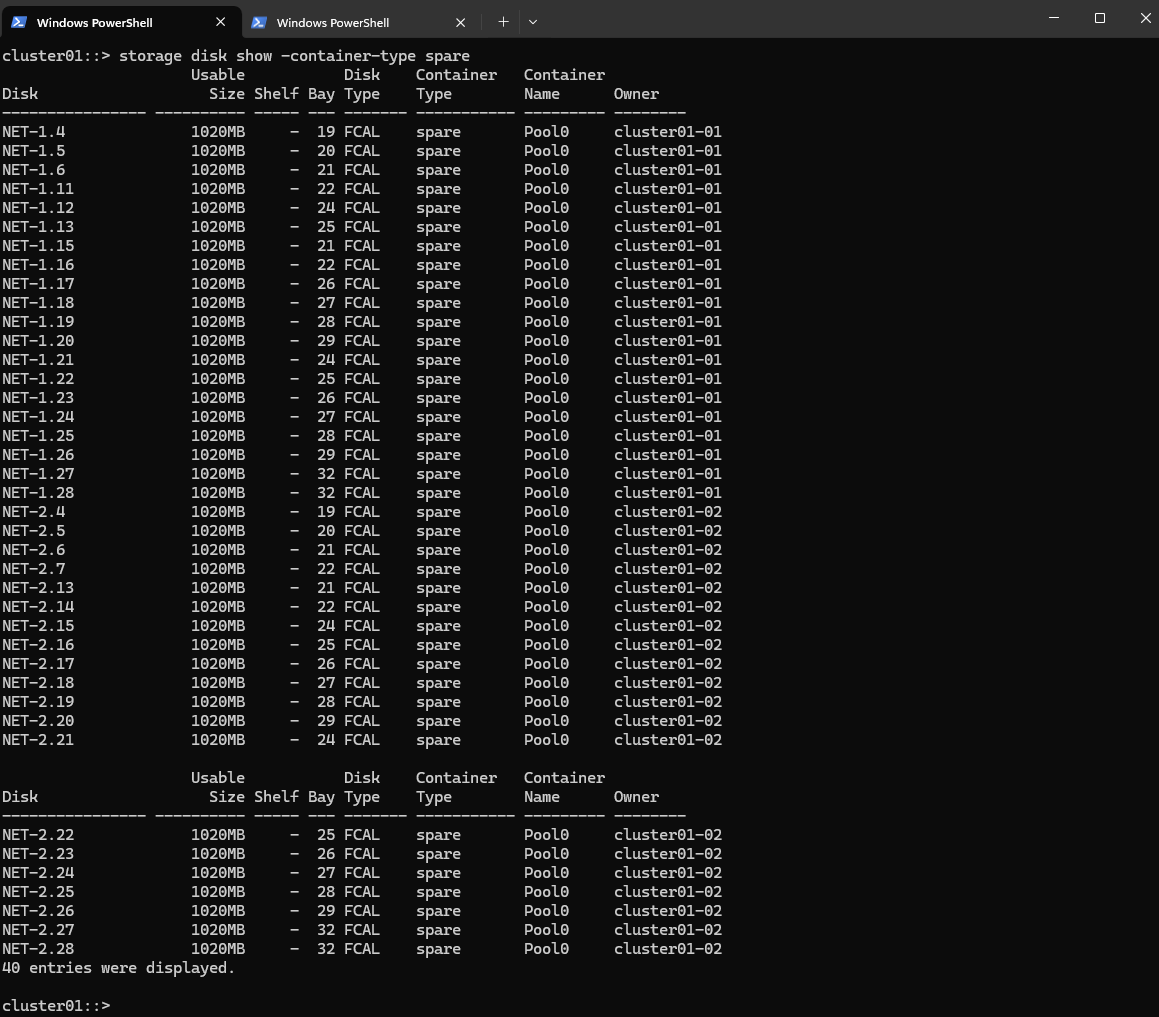Maximize the terminal window
1159x1017 pixels.
[x=1100, y=18]
